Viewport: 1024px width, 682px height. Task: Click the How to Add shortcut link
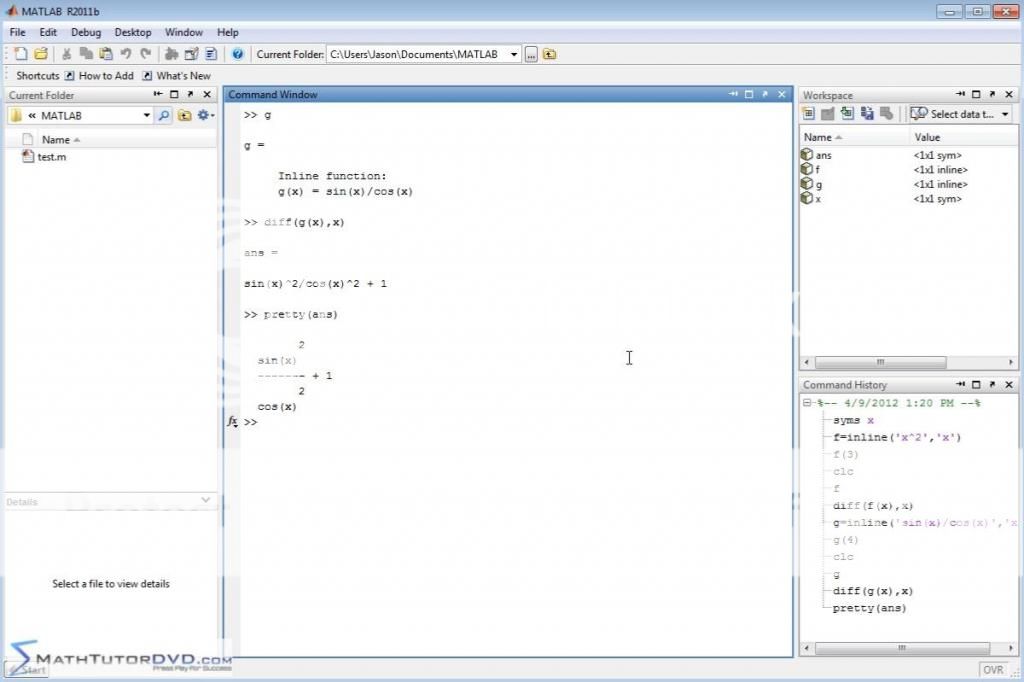[105, 76]
